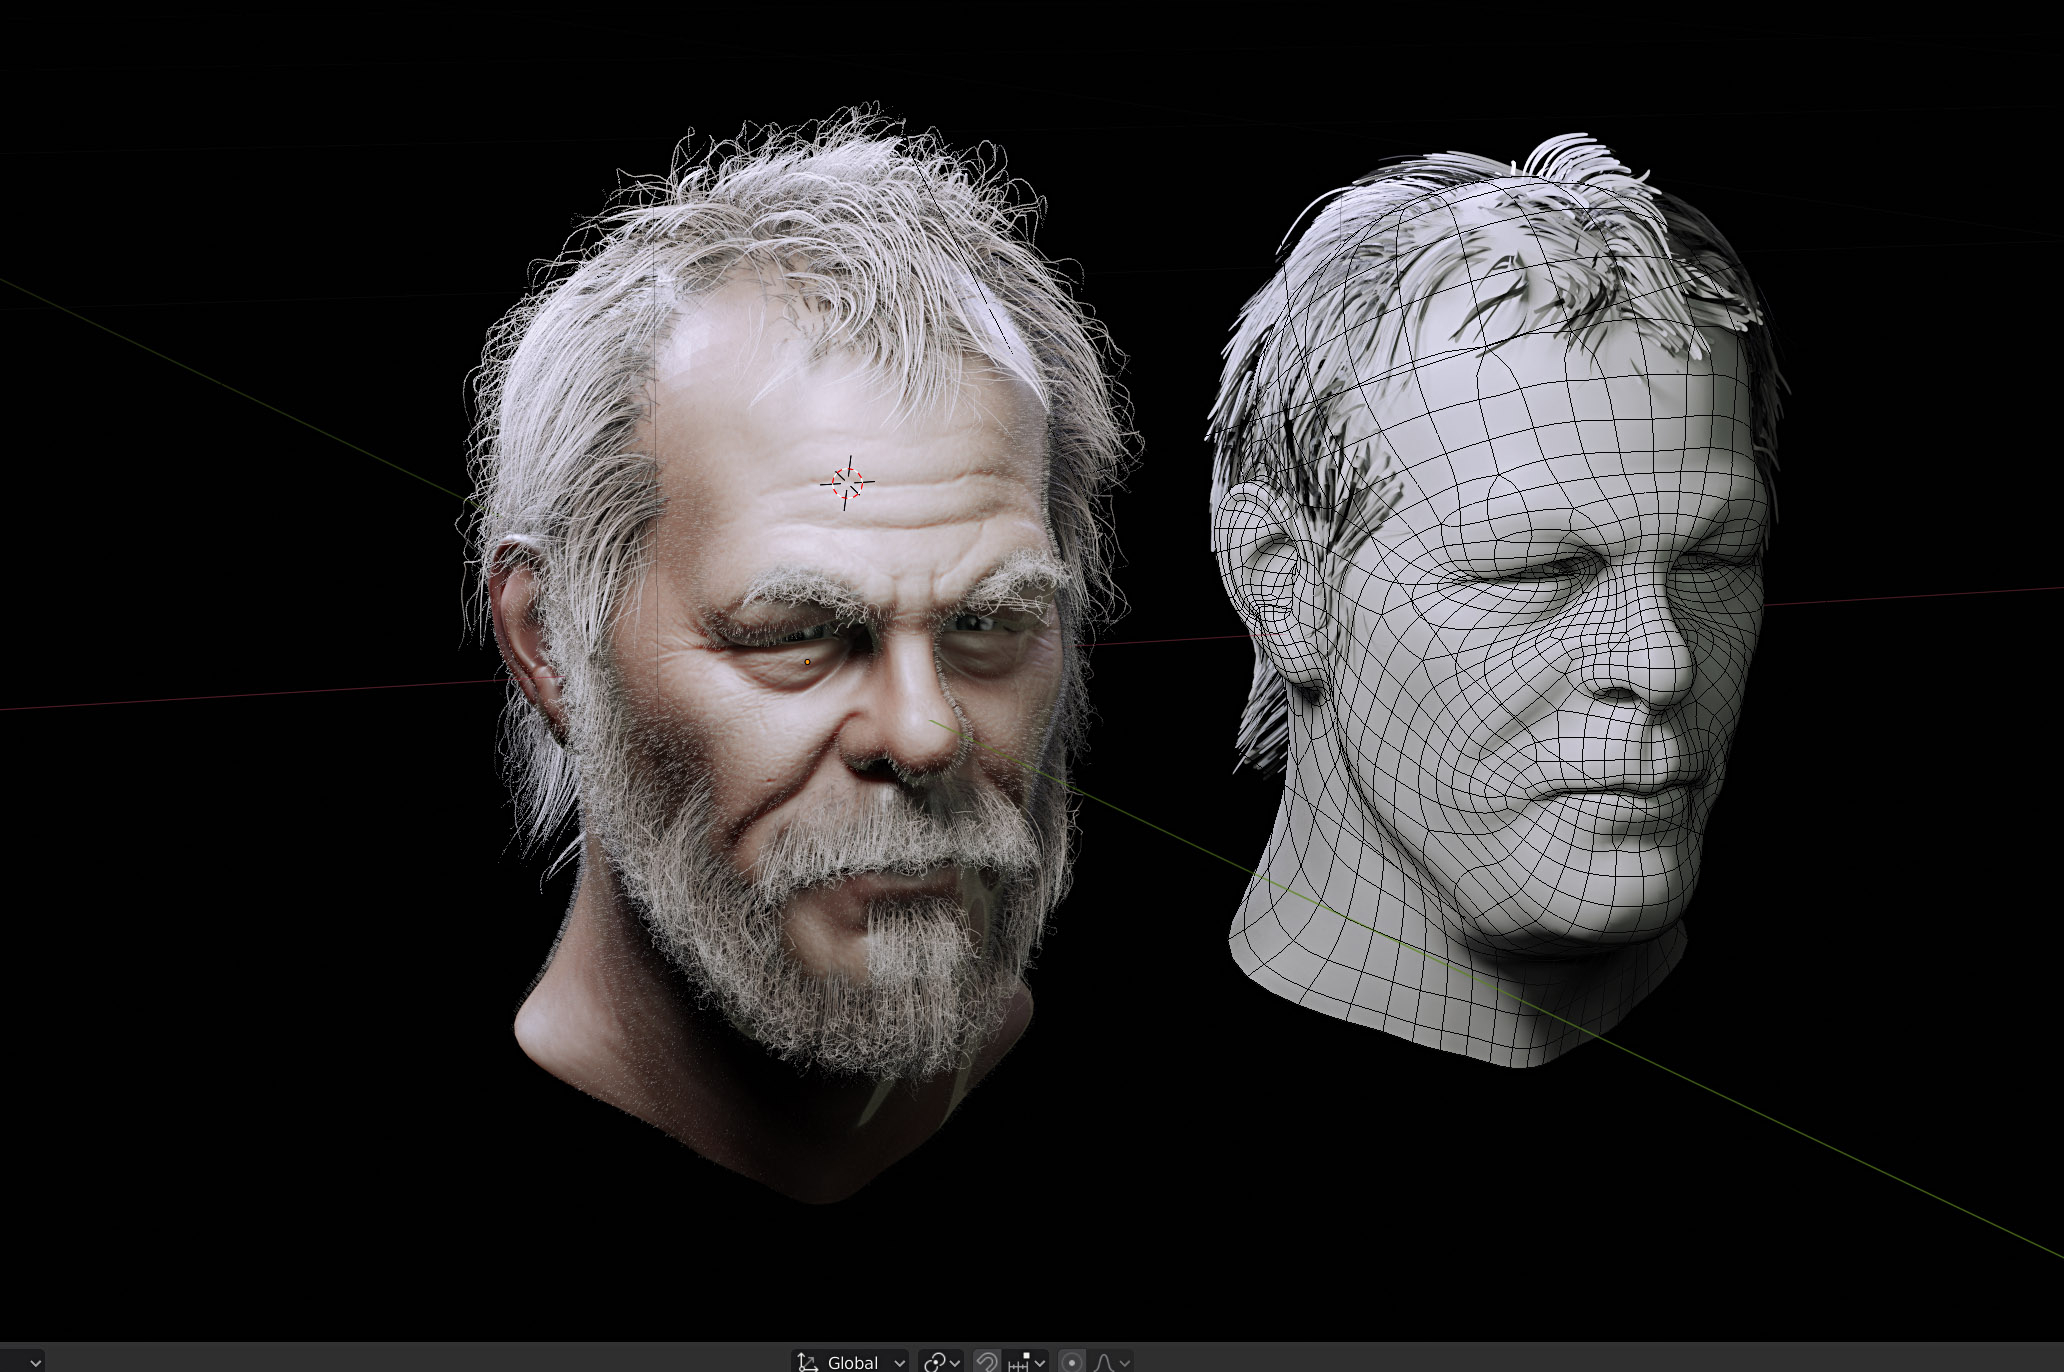Screen dimensions: 2064x1372
Task: Open the transform pivot point dropdown
Action: (x=941, y=1362)
